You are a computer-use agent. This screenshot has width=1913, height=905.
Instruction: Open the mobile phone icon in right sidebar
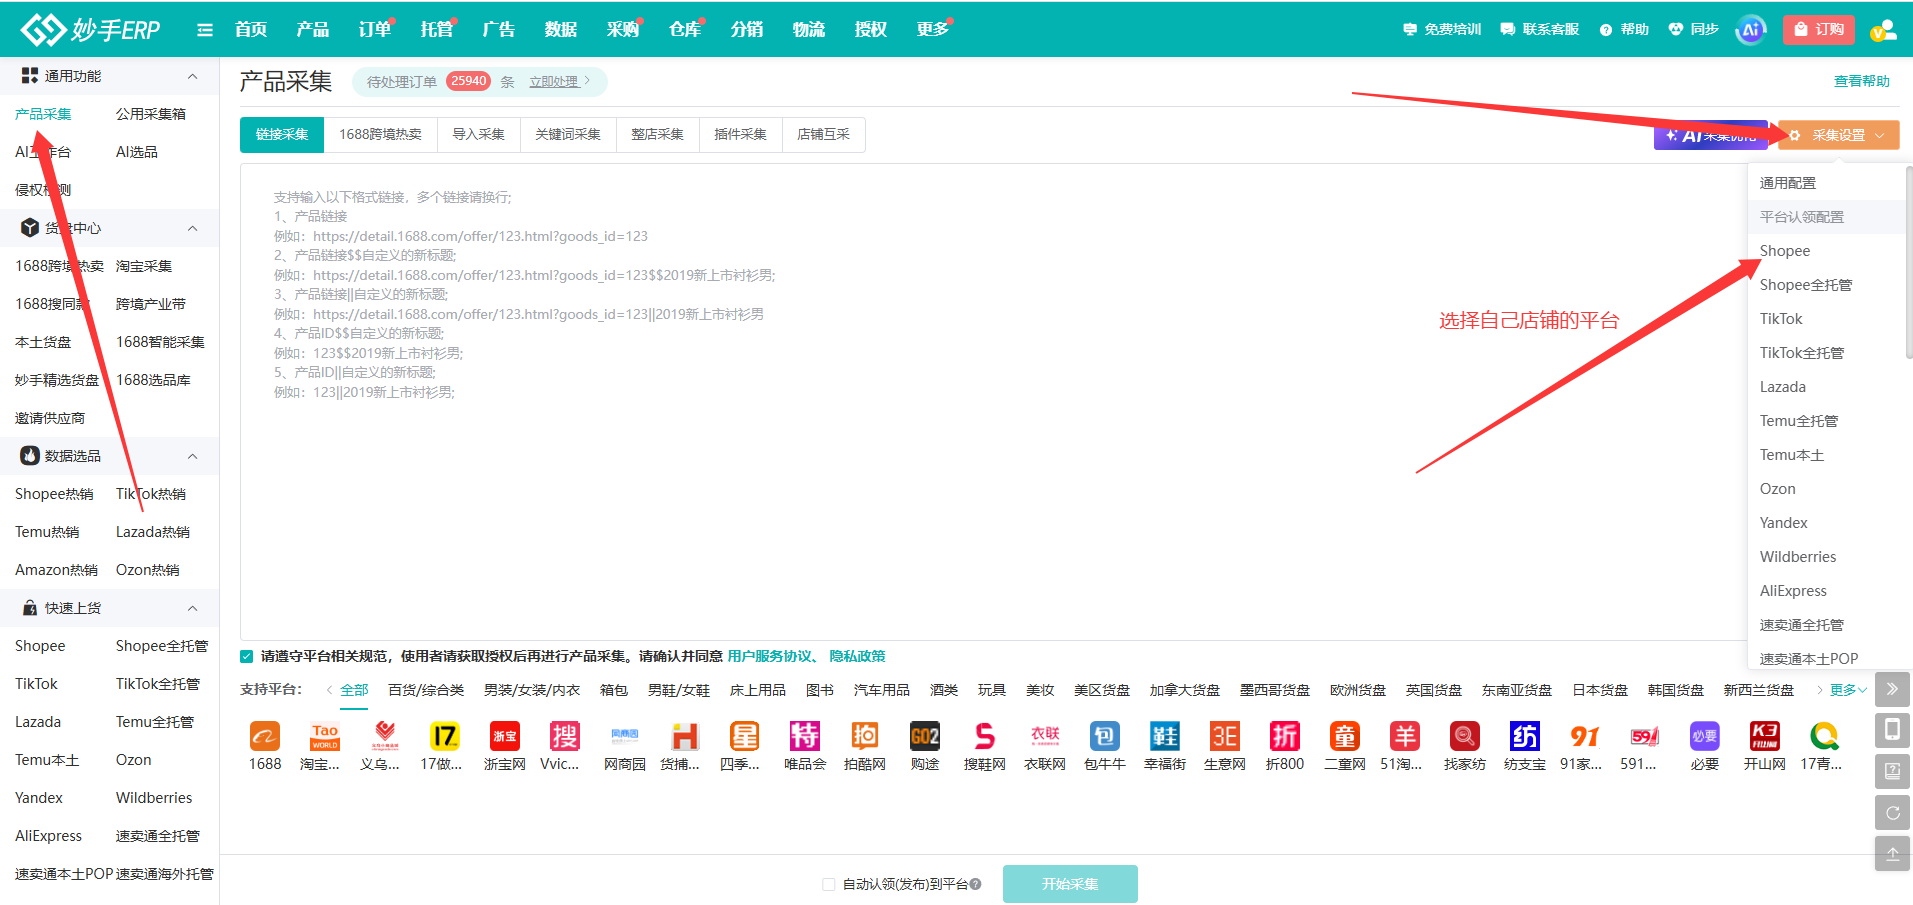(x=1892, y=730)
